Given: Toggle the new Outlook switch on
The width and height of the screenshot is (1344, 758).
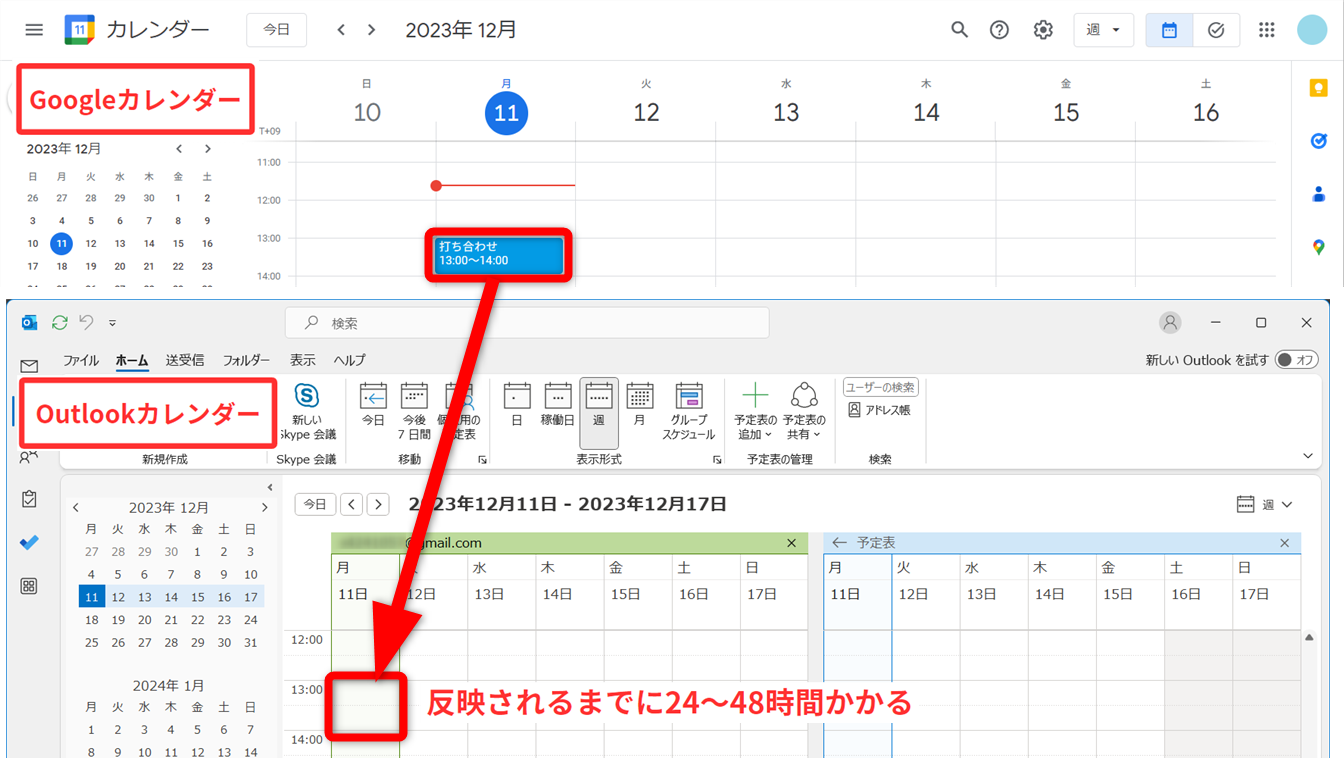Looking at the screenshot, I should pos(1296,360).
